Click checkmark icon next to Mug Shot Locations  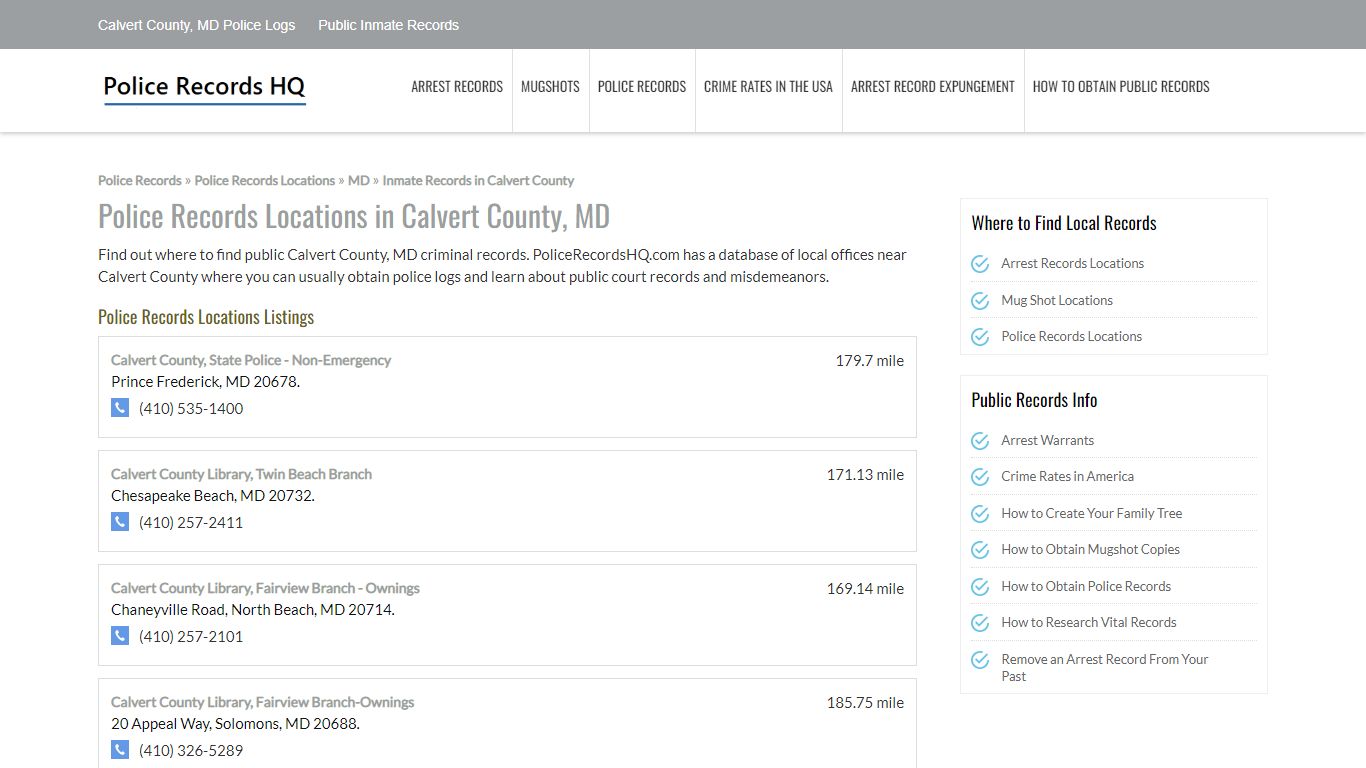[980, 300]
